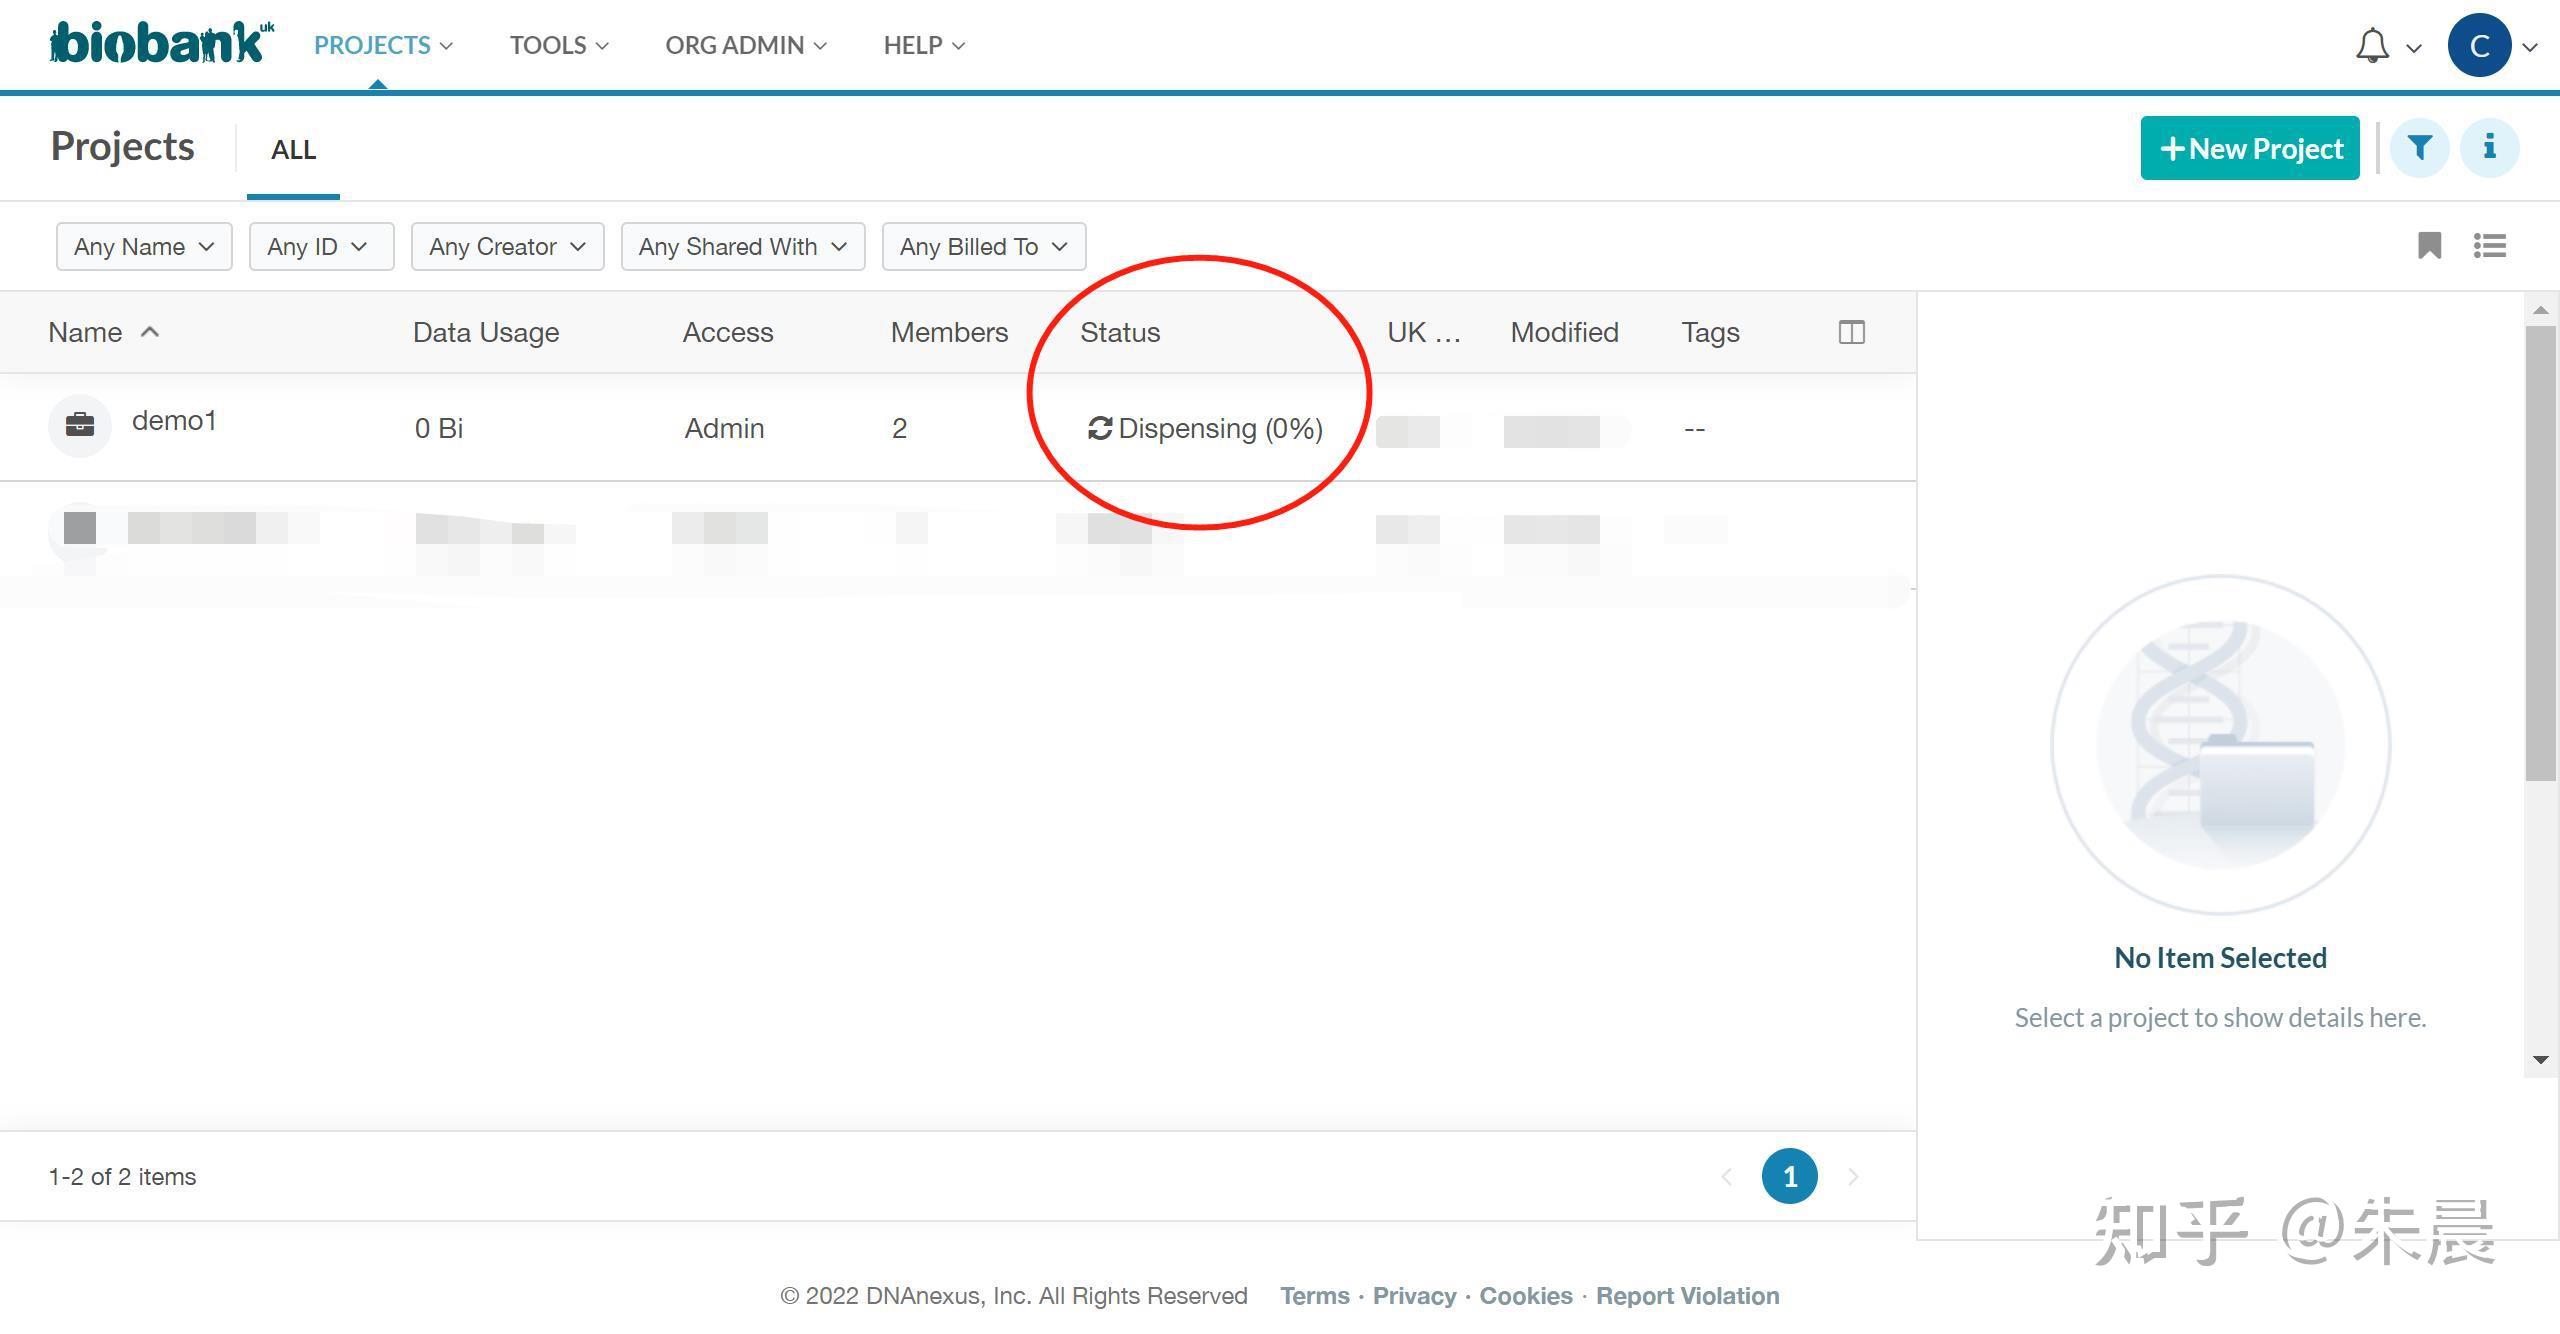
Task: Click the biobank UK logo
Action: [160, 43]
